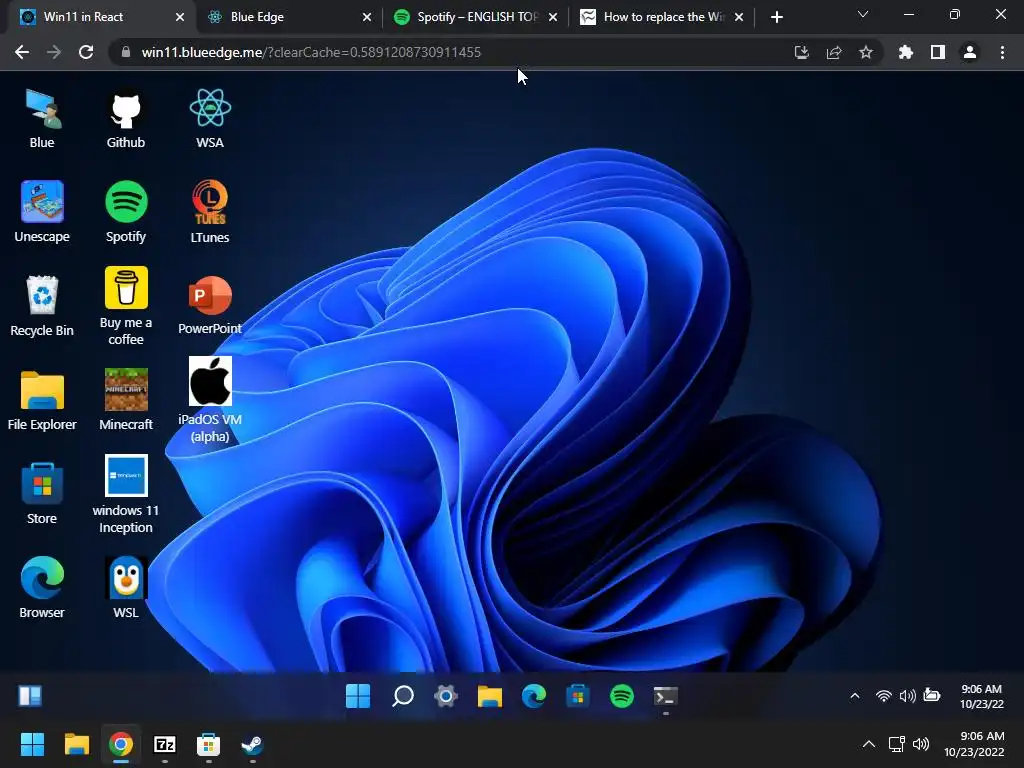Click the battery icon in the web tray

932,696
